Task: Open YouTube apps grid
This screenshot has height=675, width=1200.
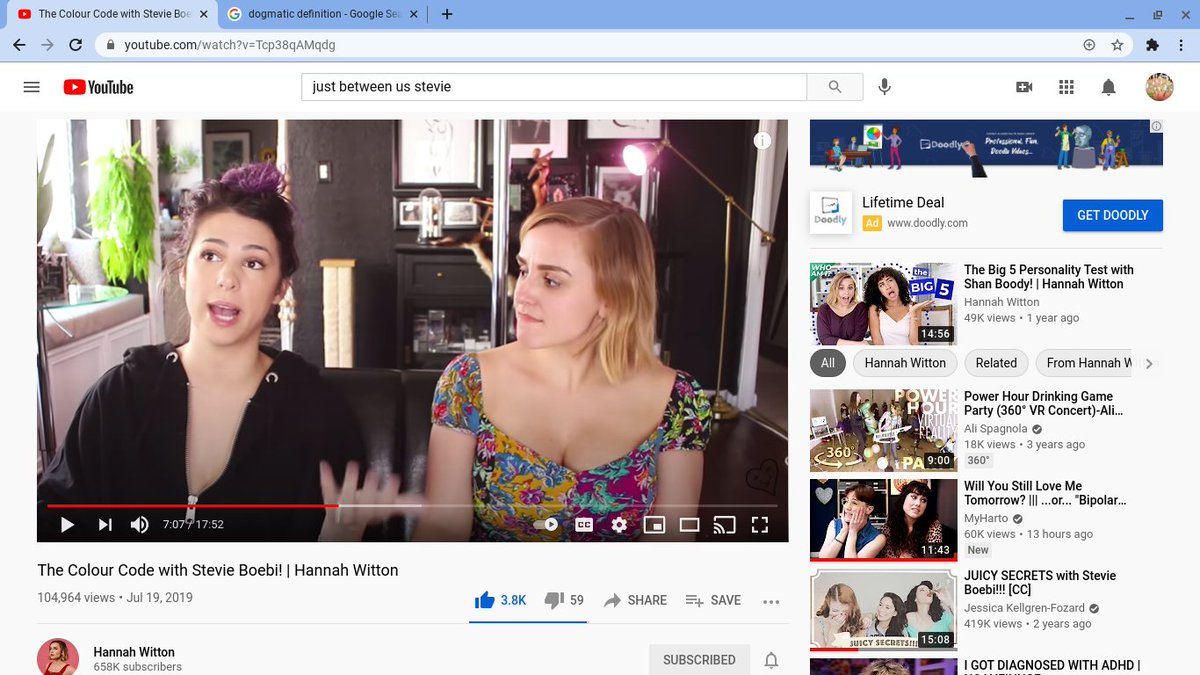Action: [1066, 87]
